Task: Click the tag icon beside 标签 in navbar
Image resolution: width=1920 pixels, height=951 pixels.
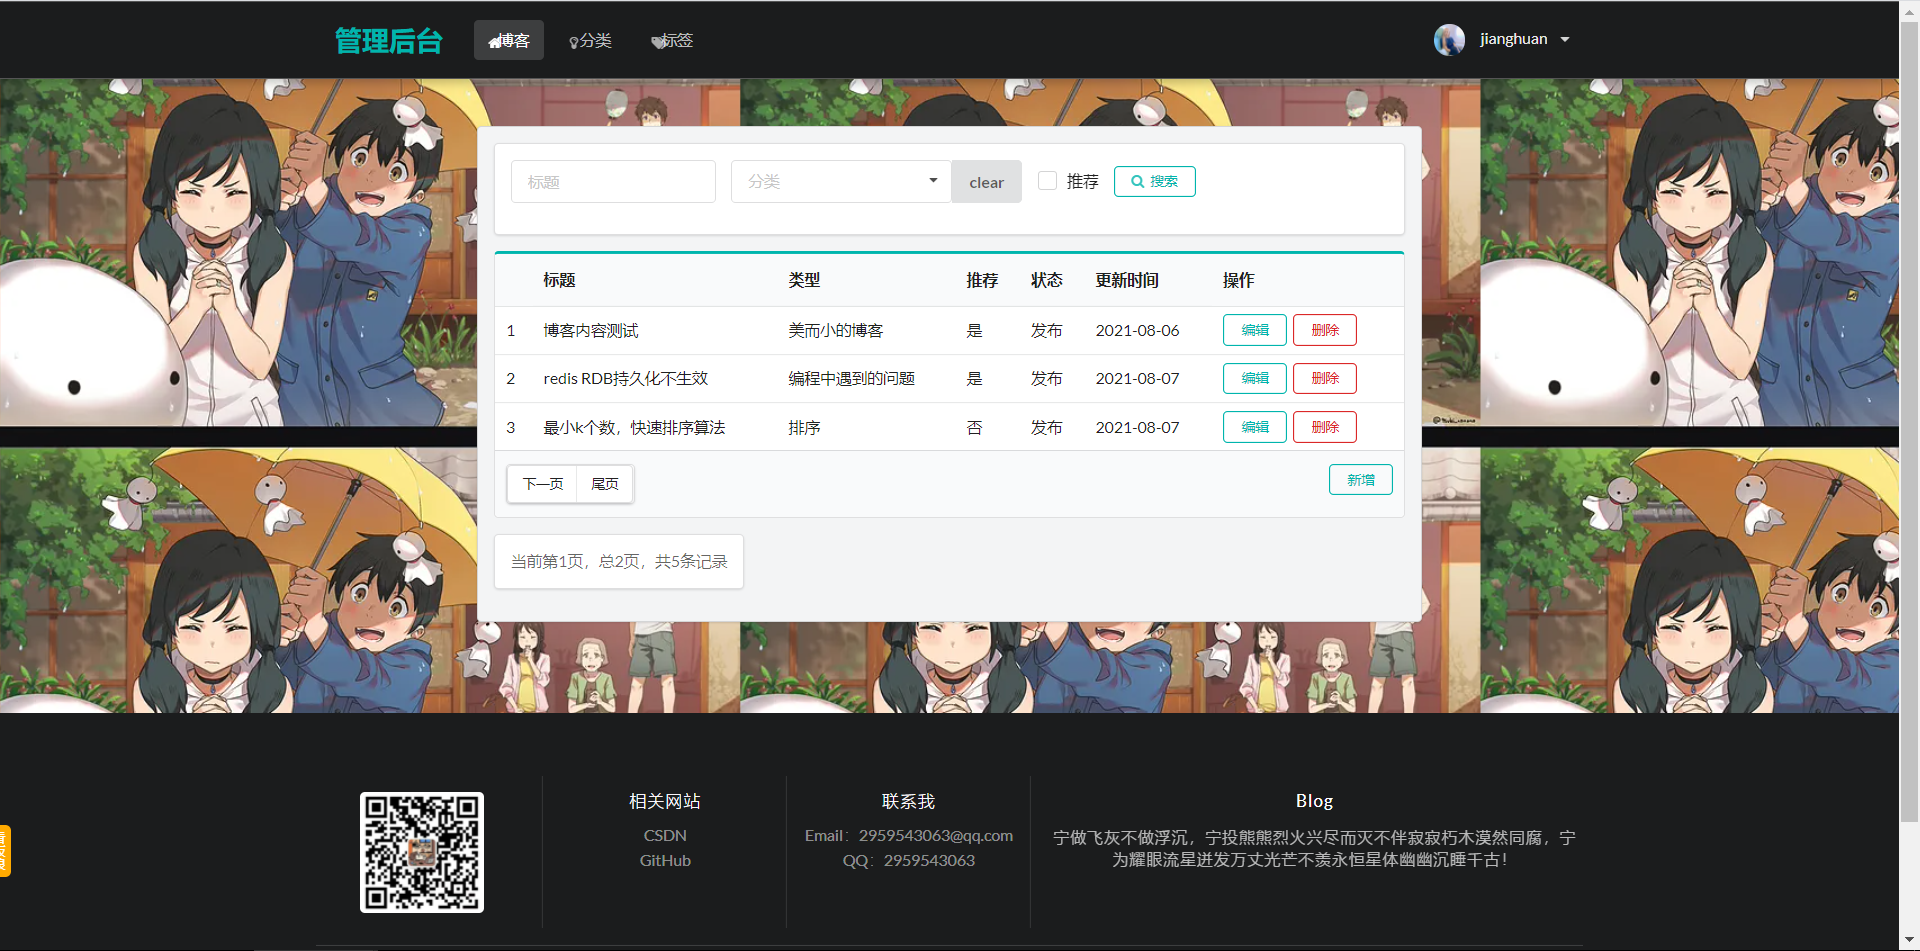Action: click(657, 40)
